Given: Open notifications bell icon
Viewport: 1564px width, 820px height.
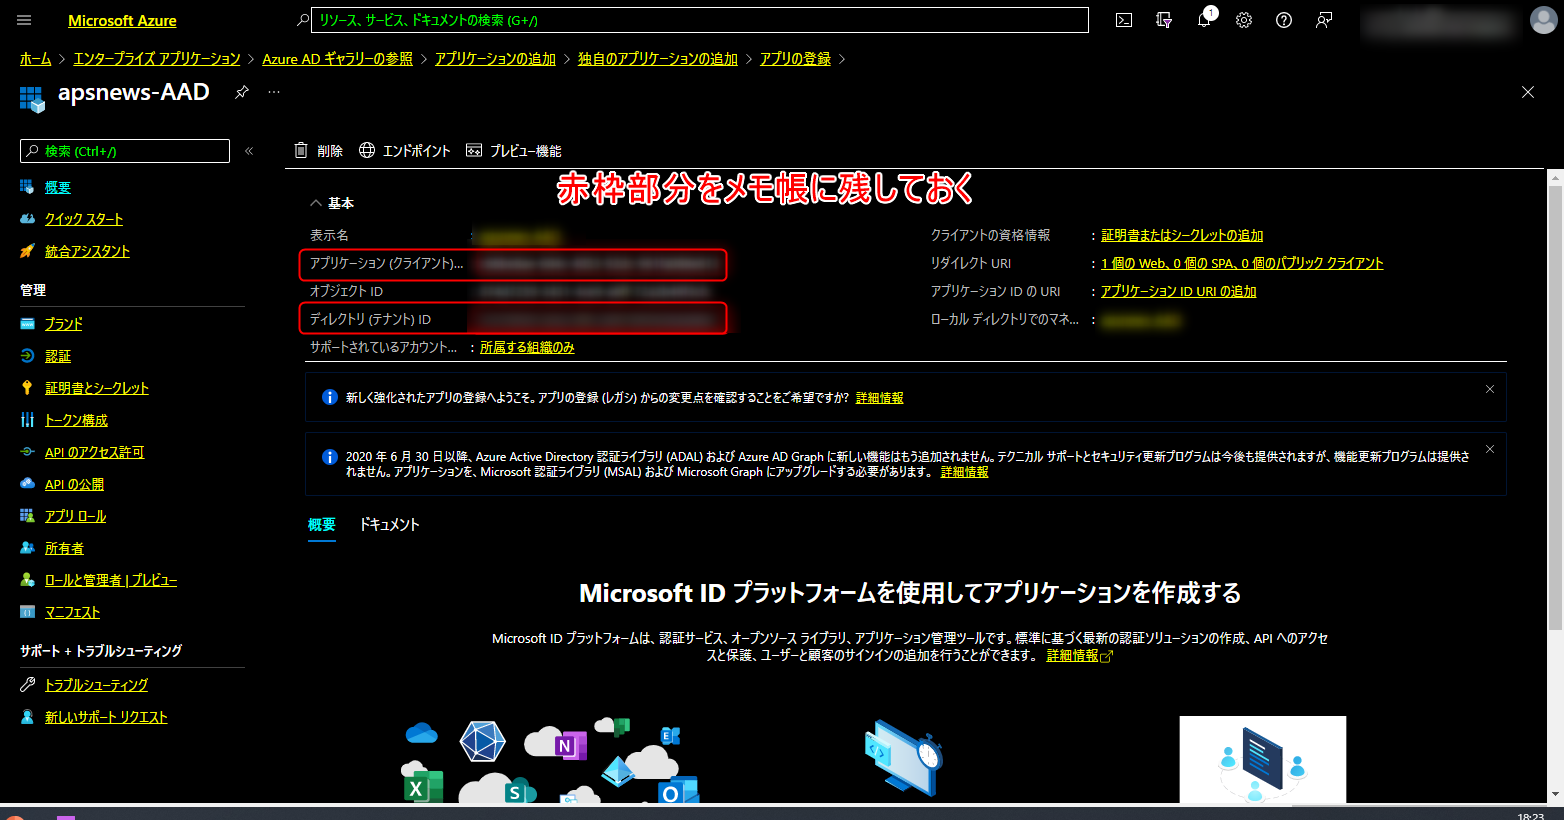Looking at the screenshot, I should 1204,20.
